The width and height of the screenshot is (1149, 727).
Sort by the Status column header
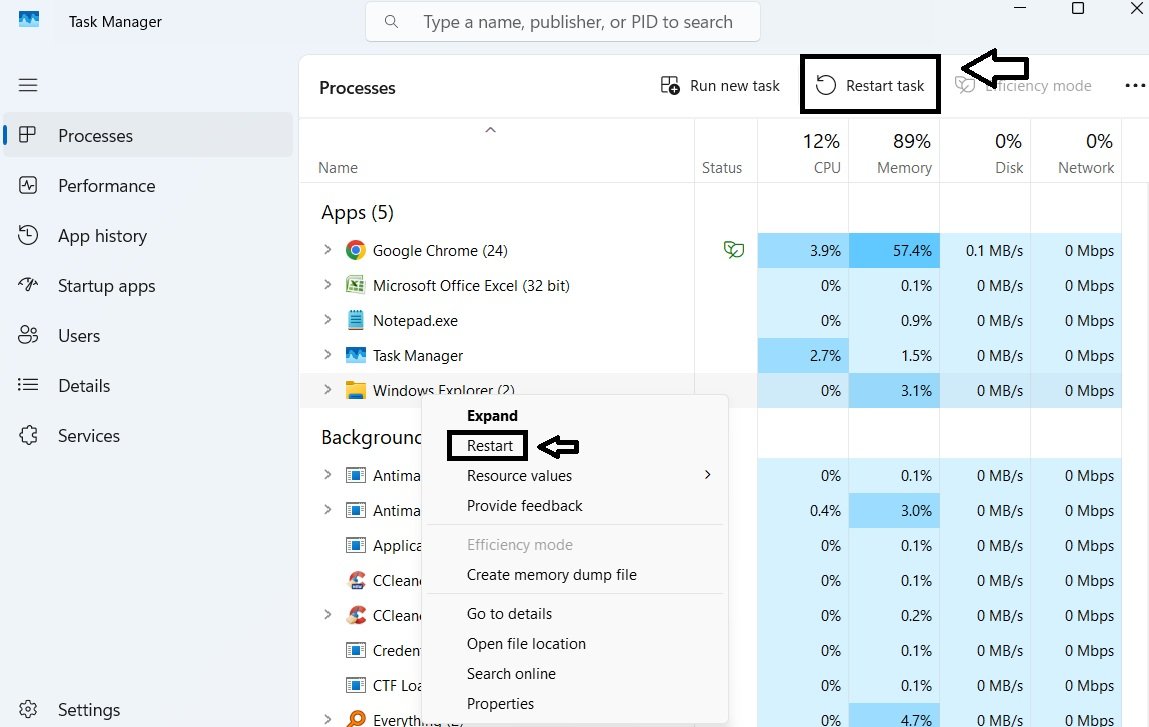722,168
